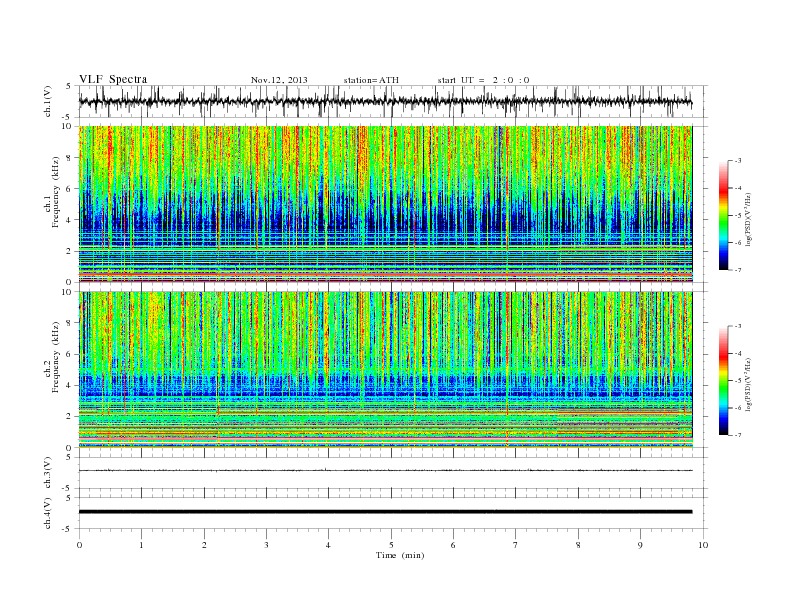Image resolution: width=792 pixels, height=612 pixels.
Task: Click the ch.1 spectrogram color scale bar
Action: pyautogui.click(x=724, y=215)
